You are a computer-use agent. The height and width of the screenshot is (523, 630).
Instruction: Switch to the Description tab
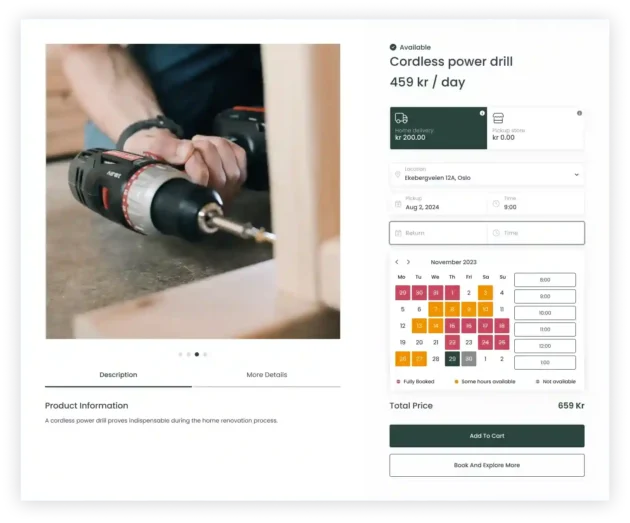click(118, 375)
